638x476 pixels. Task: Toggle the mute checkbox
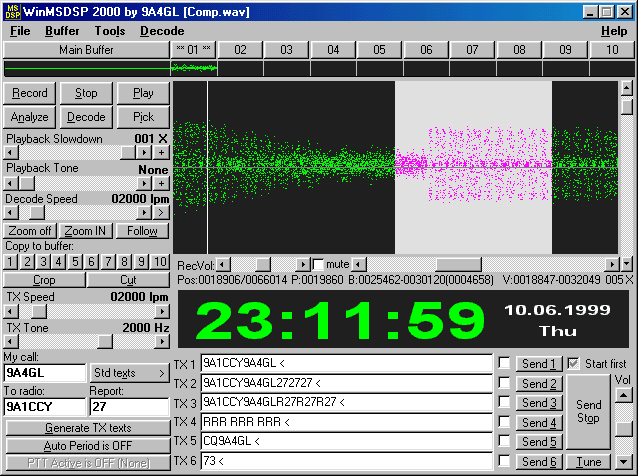click(x=319, y=265)
